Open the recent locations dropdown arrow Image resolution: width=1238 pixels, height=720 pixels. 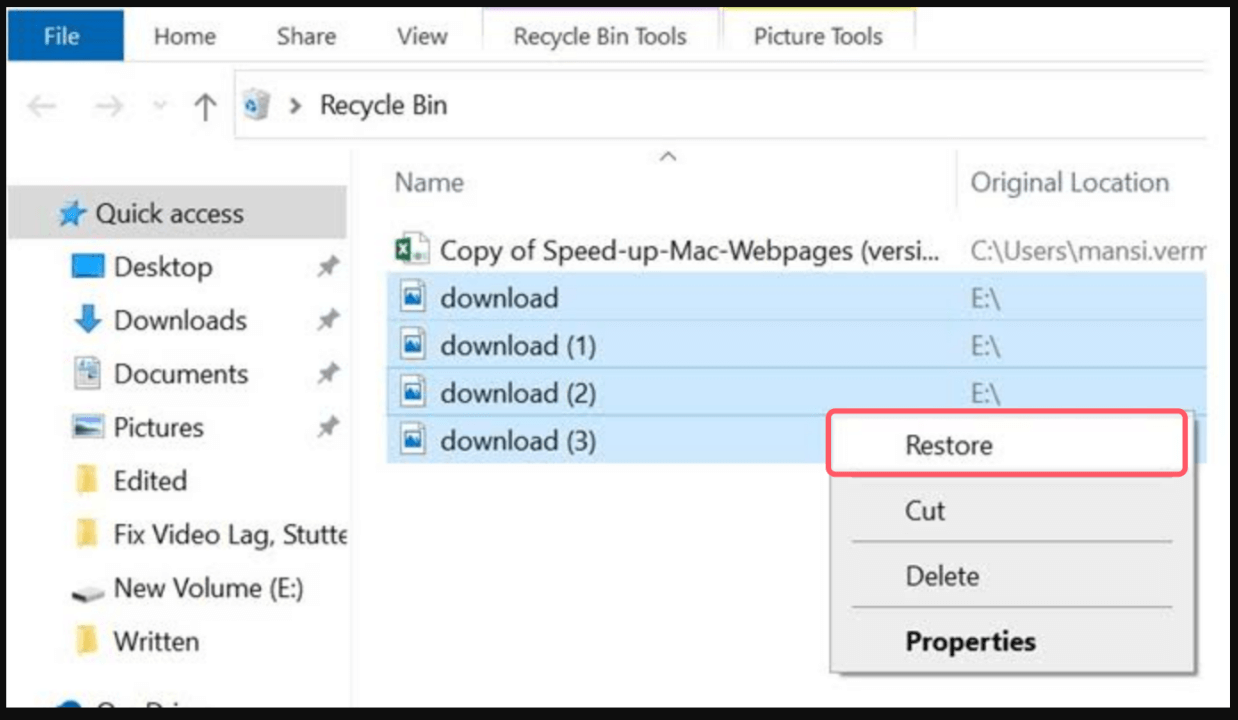click(159, 106)
